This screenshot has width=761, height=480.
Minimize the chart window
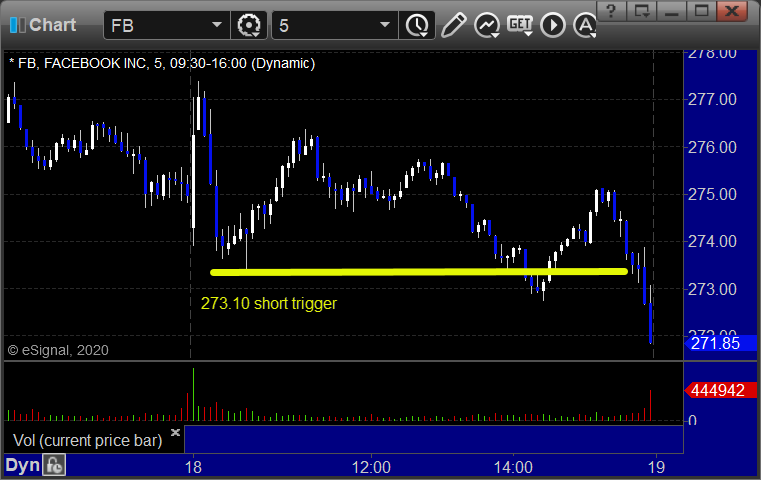(671, 11)
